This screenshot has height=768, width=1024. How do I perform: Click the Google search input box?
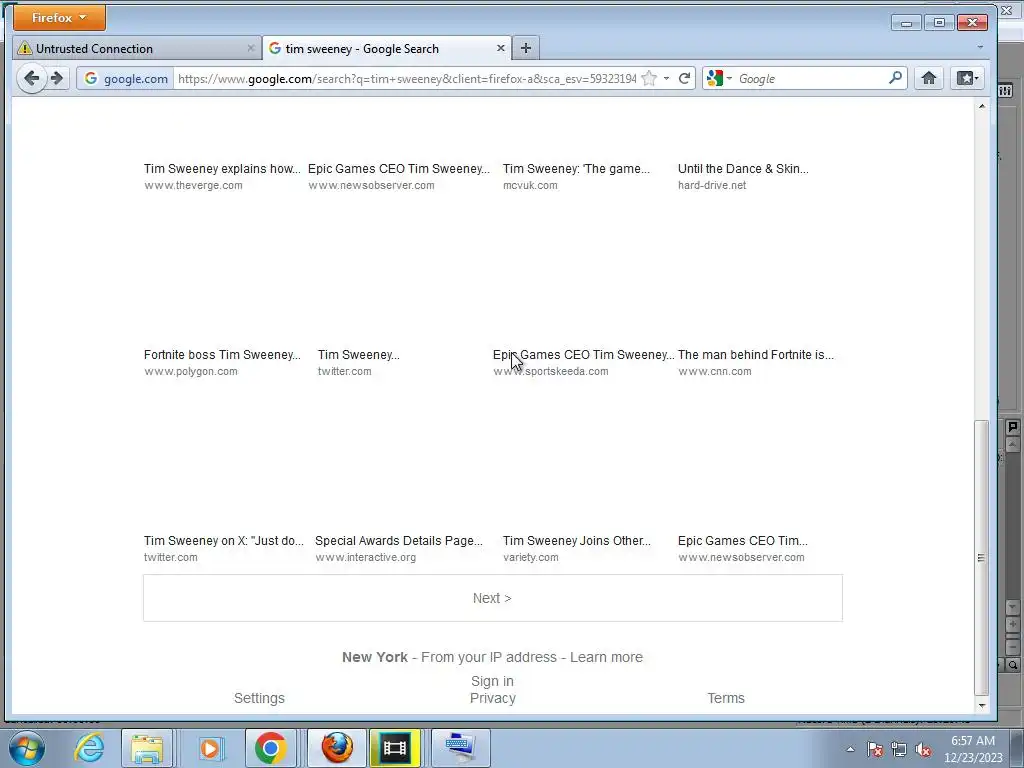click(x=811, y=79)
